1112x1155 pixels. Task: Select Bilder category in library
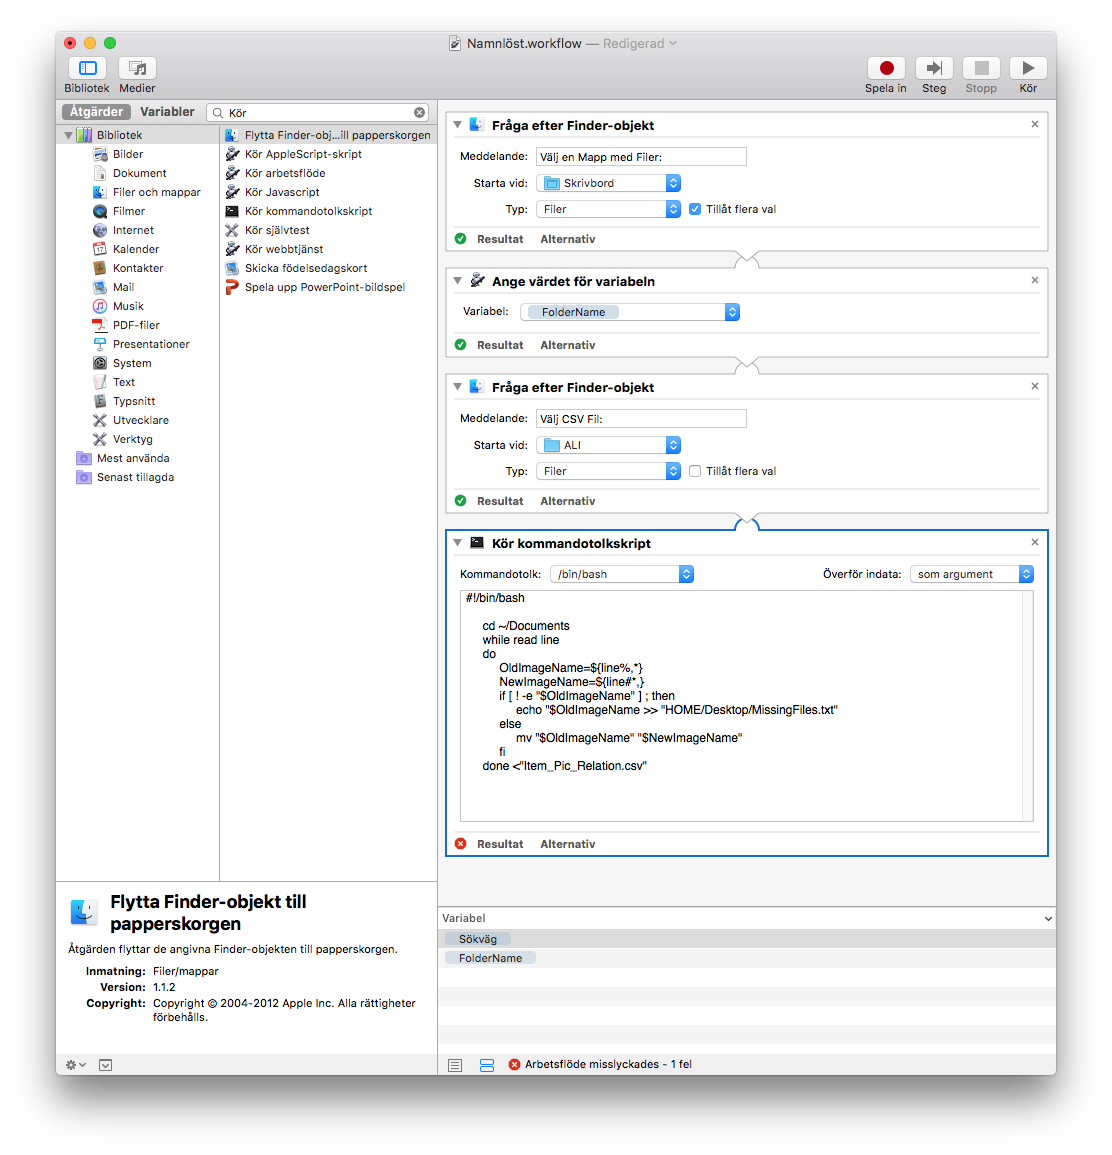(x=127, y=154)
